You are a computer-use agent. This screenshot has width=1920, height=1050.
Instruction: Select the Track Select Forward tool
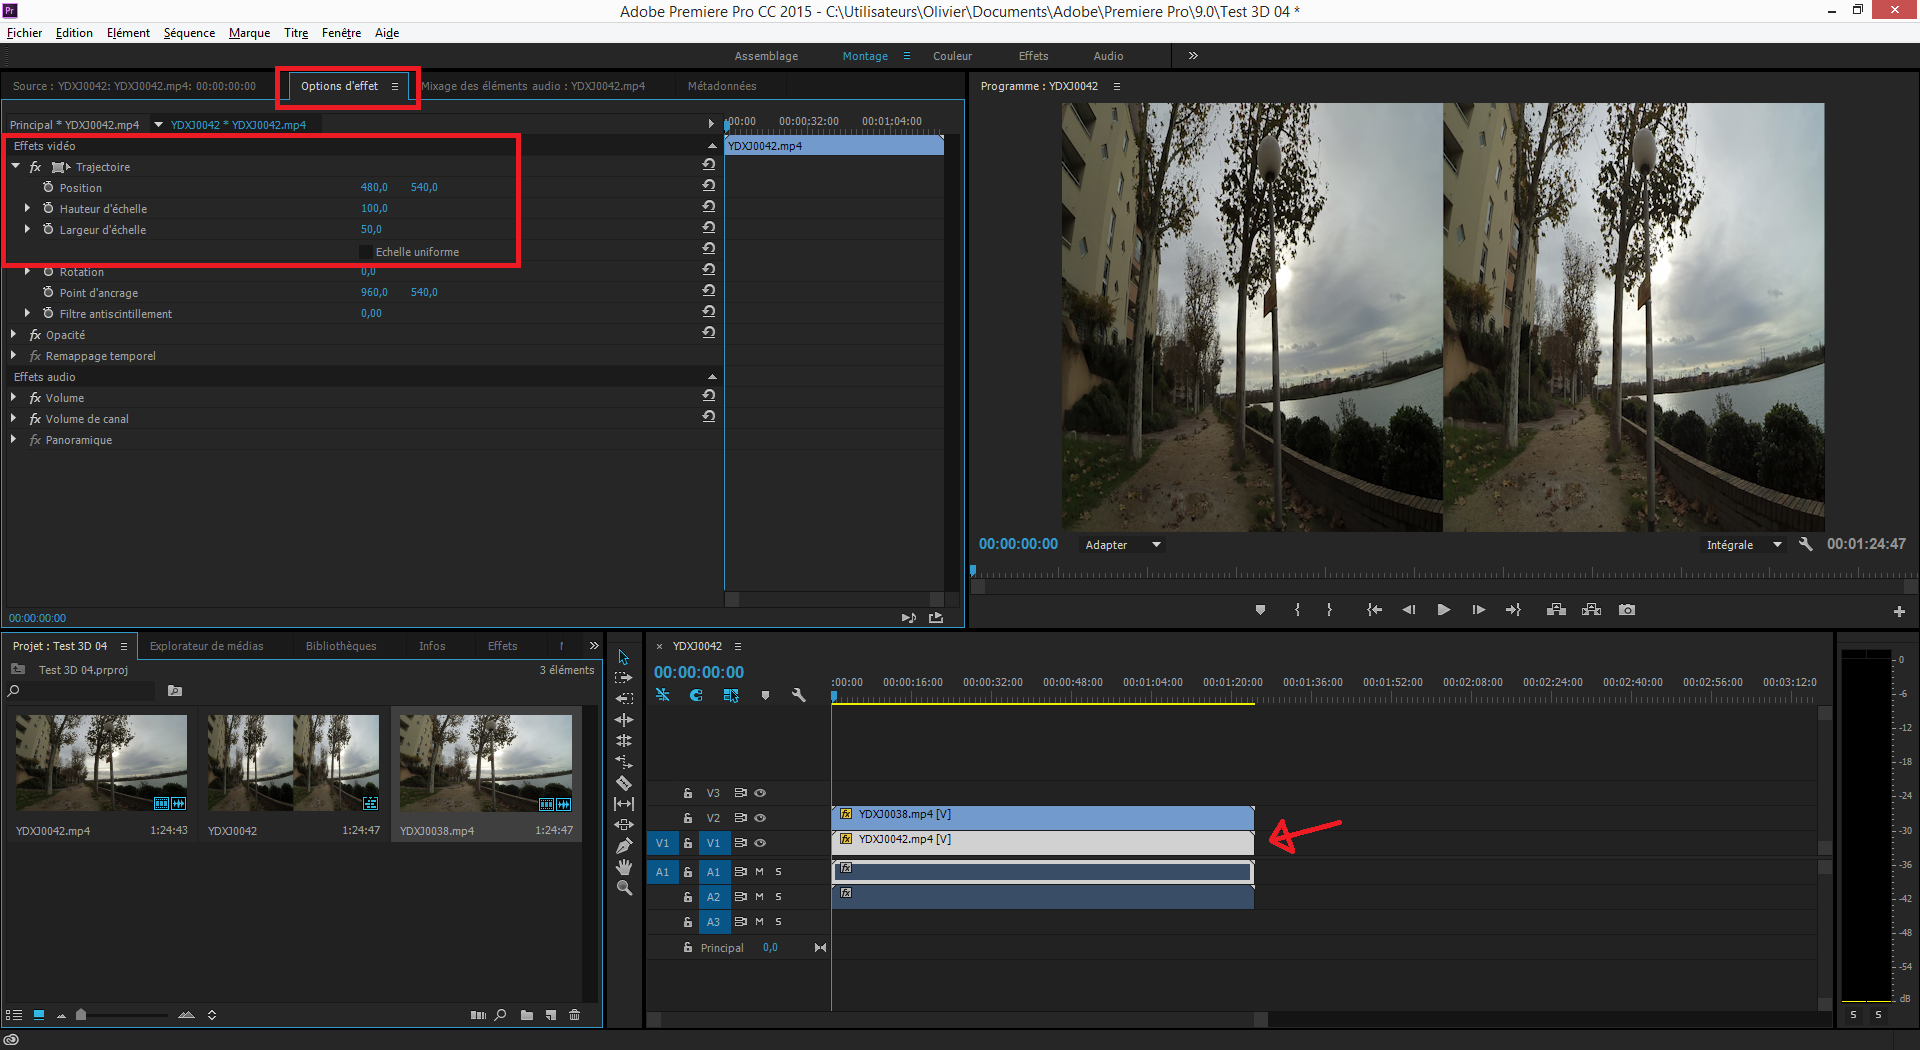pyautogui.click(x=624, y=678)
